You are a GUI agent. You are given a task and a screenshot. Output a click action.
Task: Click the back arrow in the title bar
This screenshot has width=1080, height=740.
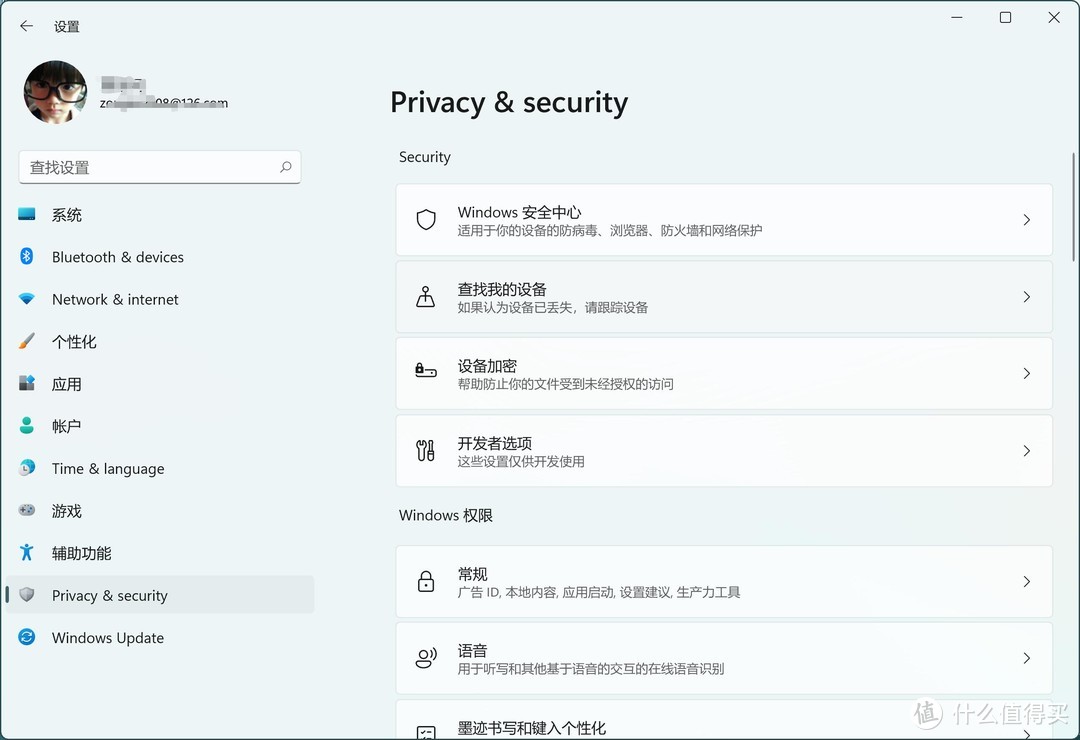click(x=26, y=26)
